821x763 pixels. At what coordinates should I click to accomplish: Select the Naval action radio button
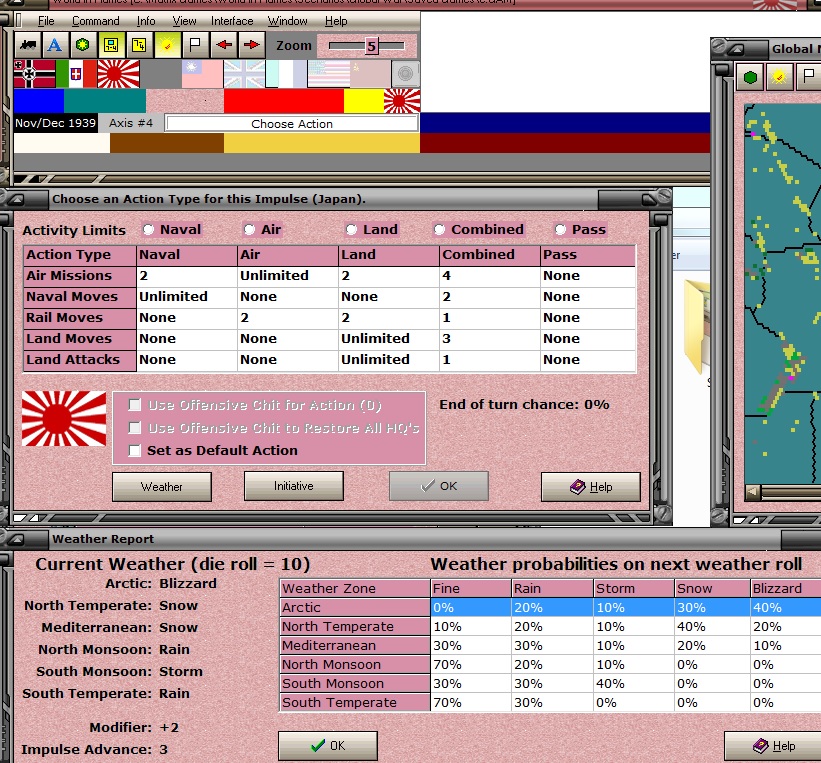click(149, 229)
